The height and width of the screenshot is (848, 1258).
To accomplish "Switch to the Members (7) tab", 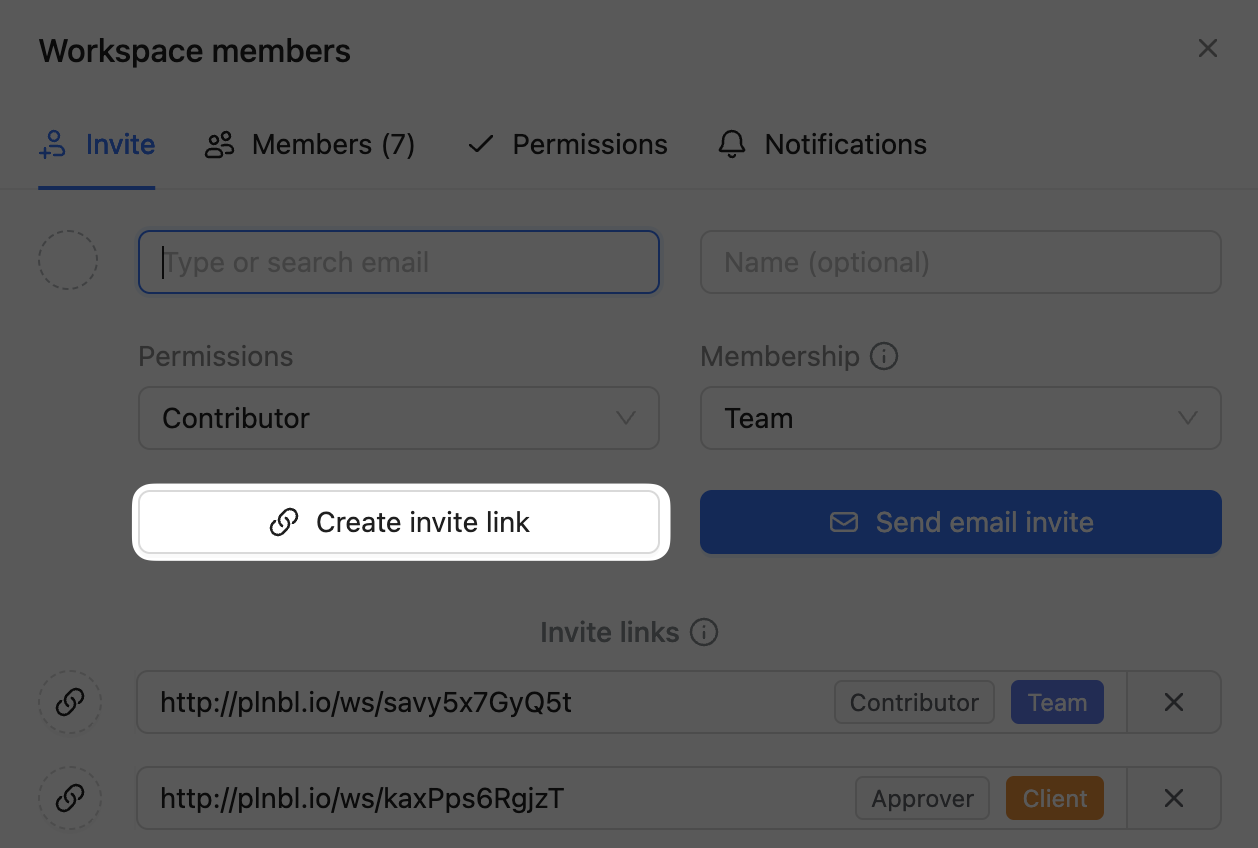I will pos(310,145).
